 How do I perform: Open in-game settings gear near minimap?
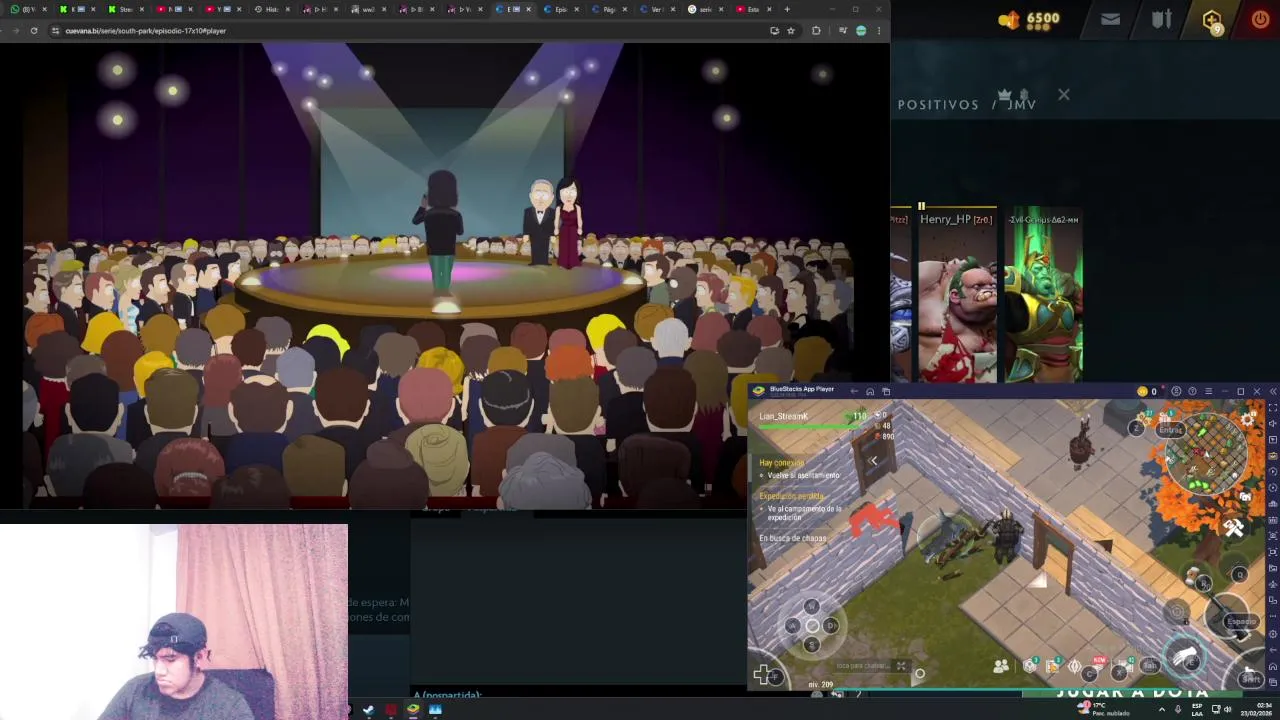pos(1247,421)
